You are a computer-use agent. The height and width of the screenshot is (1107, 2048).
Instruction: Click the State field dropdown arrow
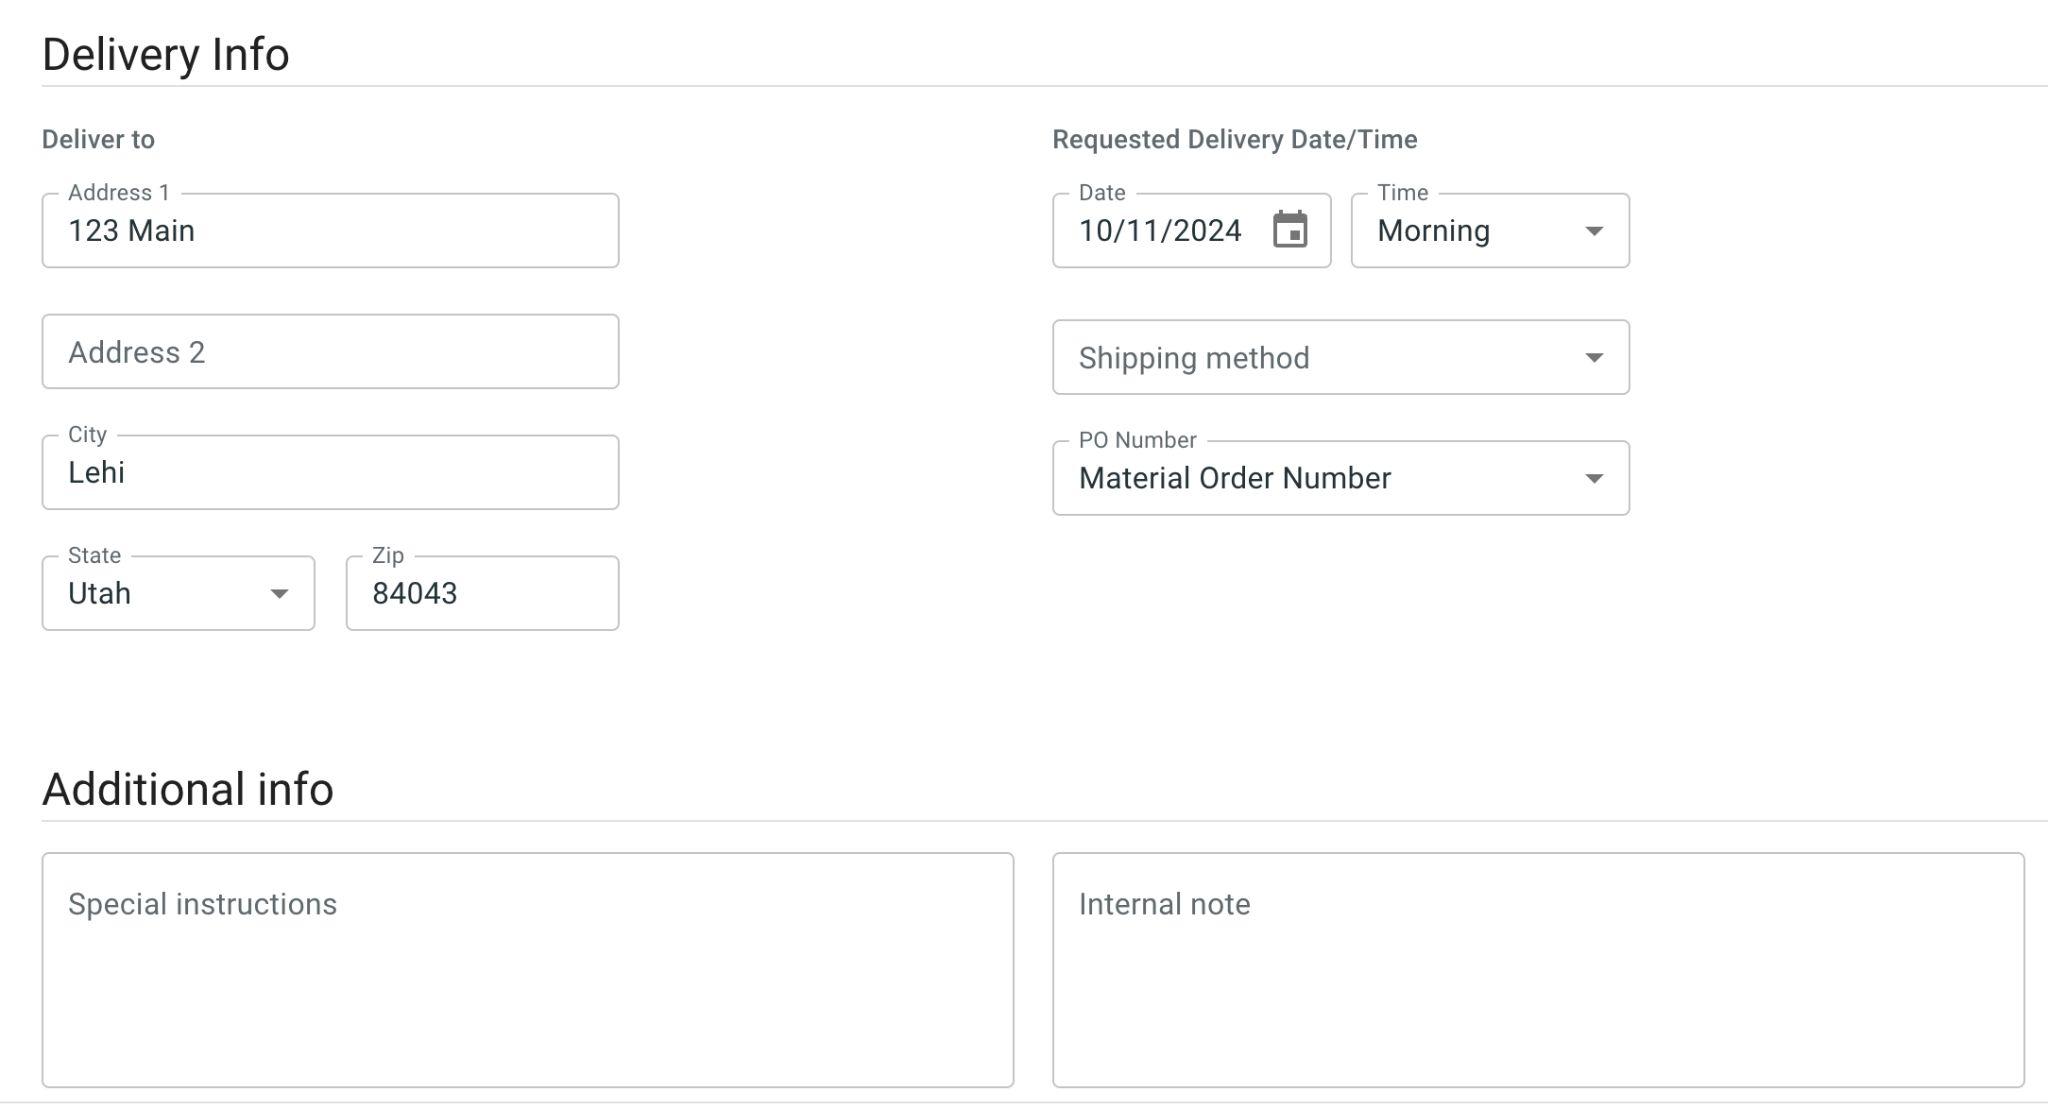[x=279, y=594]
